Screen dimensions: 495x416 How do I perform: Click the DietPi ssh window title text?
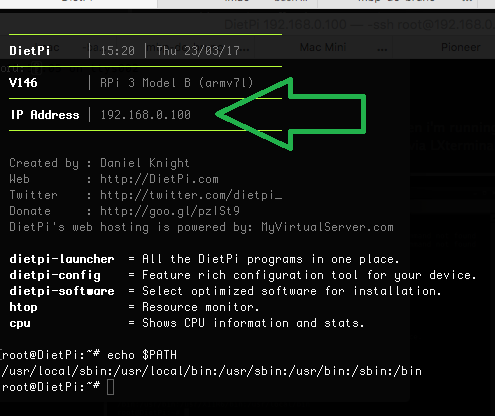click(359, 25)
